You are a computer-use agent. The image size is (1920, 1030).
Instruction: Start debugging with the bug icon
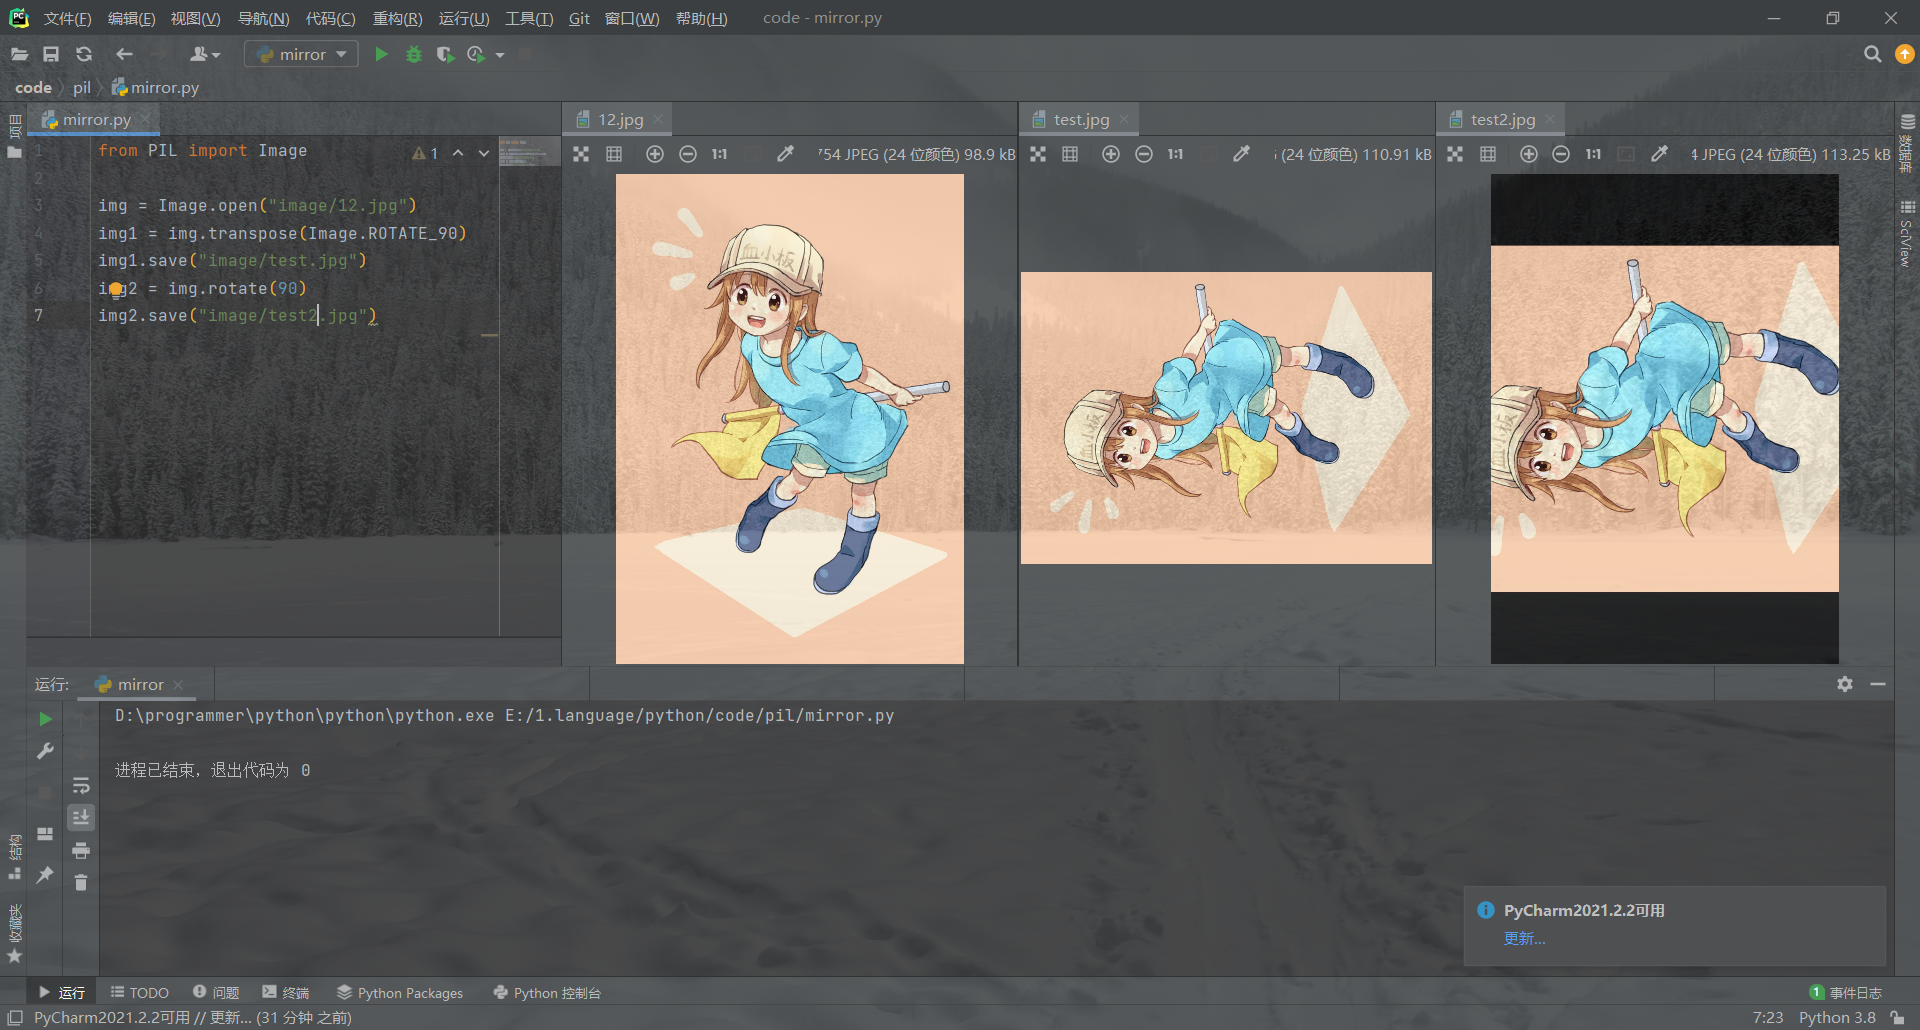tap(414, 55)
